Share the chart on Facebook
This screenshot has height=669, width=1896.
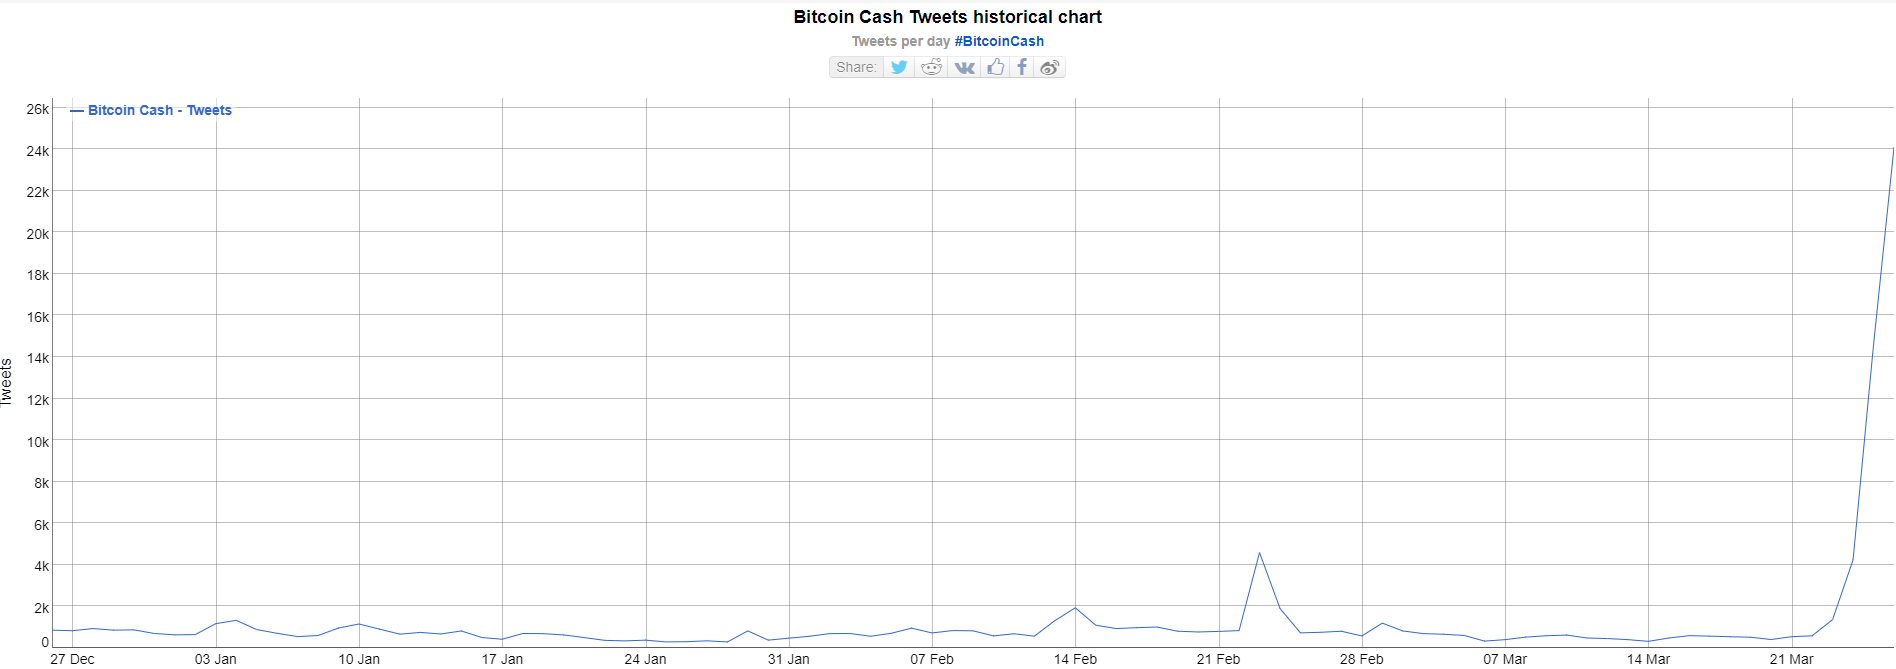tap(1021, 67)
